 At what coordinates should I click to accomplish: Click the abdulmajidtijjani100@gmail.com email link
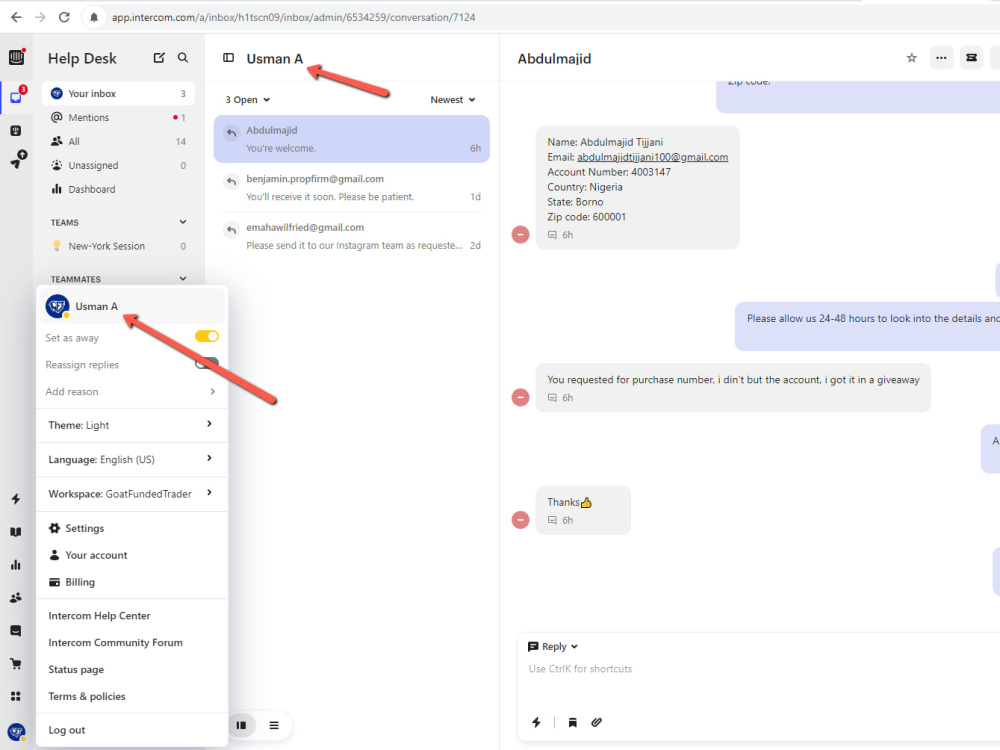pyautogui.click(x=652, y=157)
